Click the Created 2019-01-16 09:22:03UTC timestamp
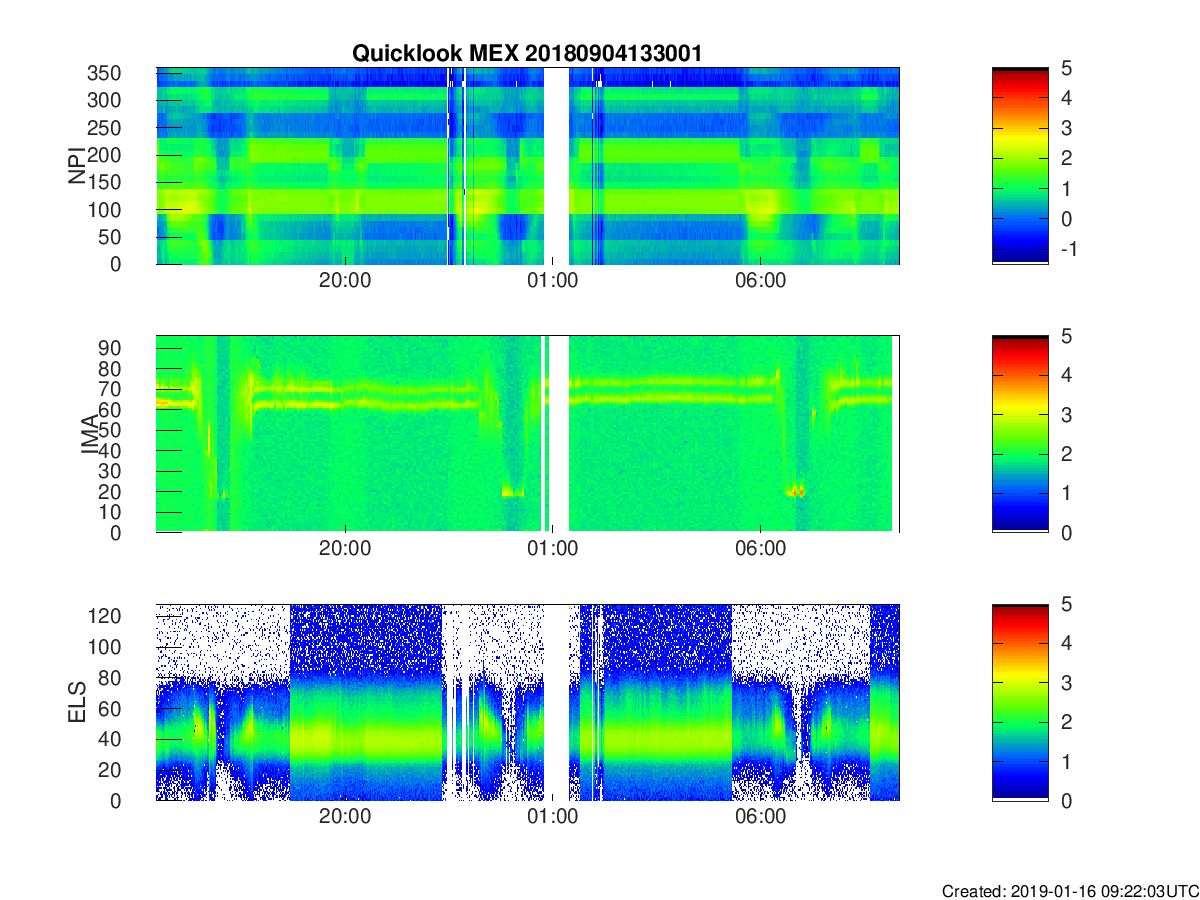Image resolution: width=1200 pixels, height=900 pixels. pyautogui.click(x=1069, y=890)
